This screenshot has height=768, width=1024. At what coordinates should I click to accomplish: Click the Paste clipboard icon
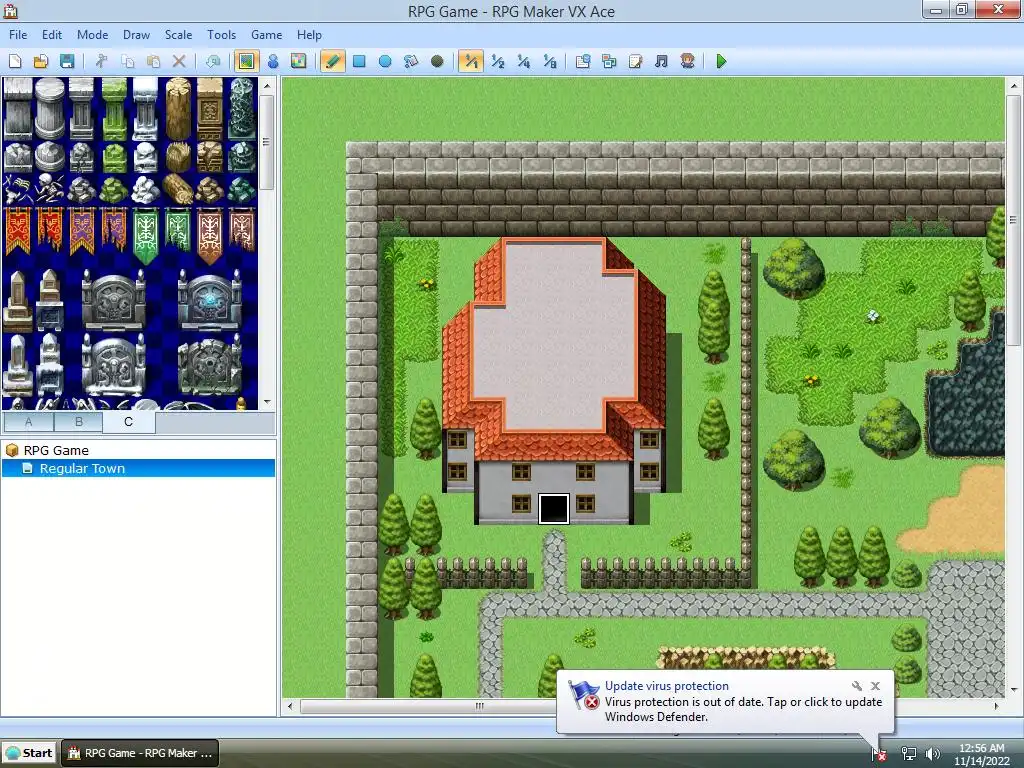(153, 61)
